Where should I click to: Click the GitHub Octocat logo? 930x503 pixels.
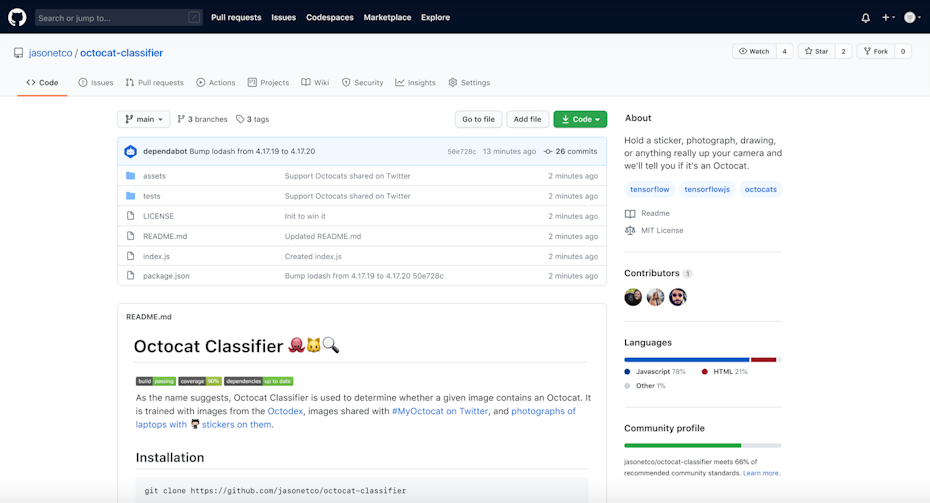[17, 17]
